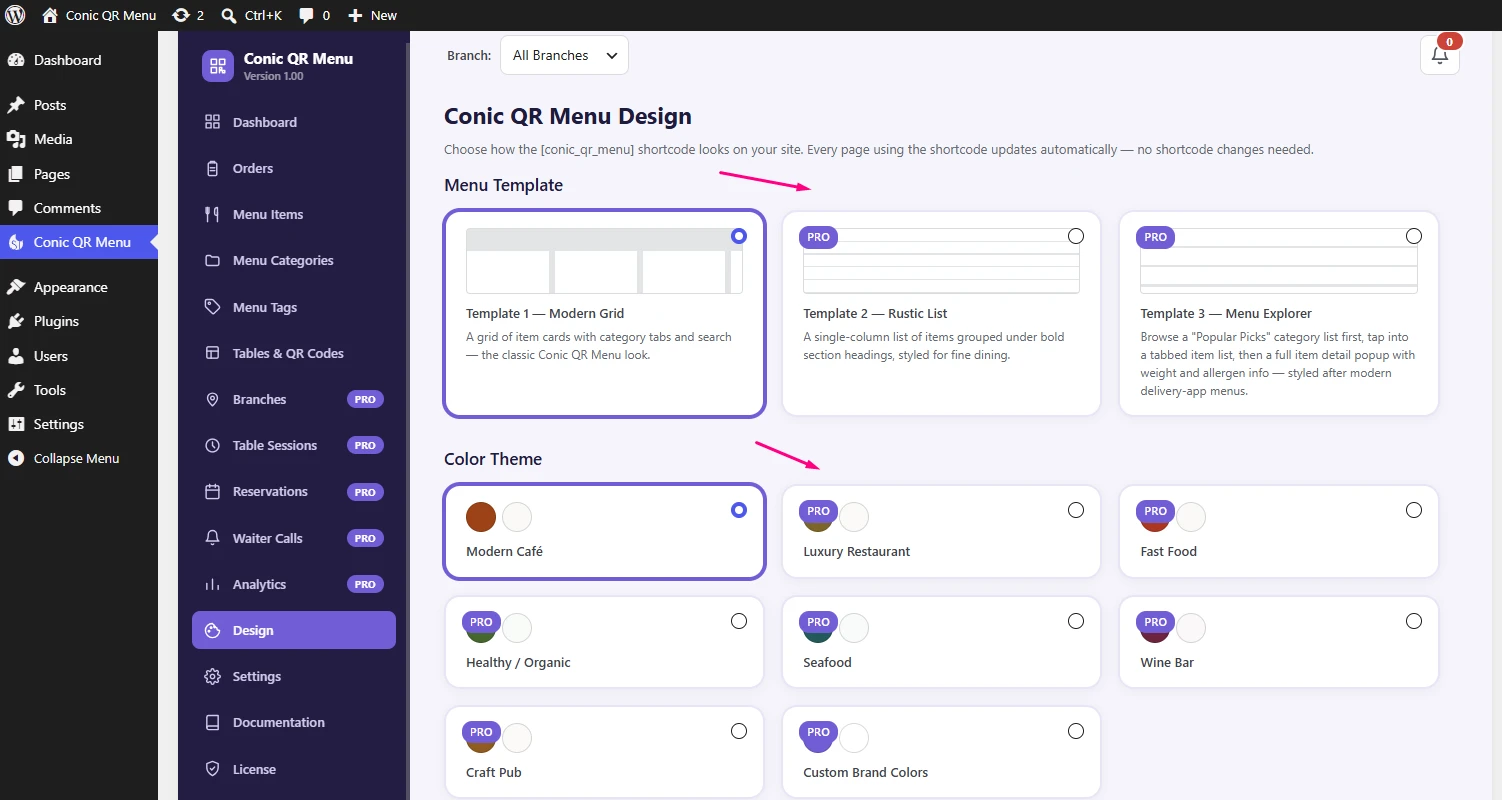Click the plus icon beside New

click(x=355, y=15)
